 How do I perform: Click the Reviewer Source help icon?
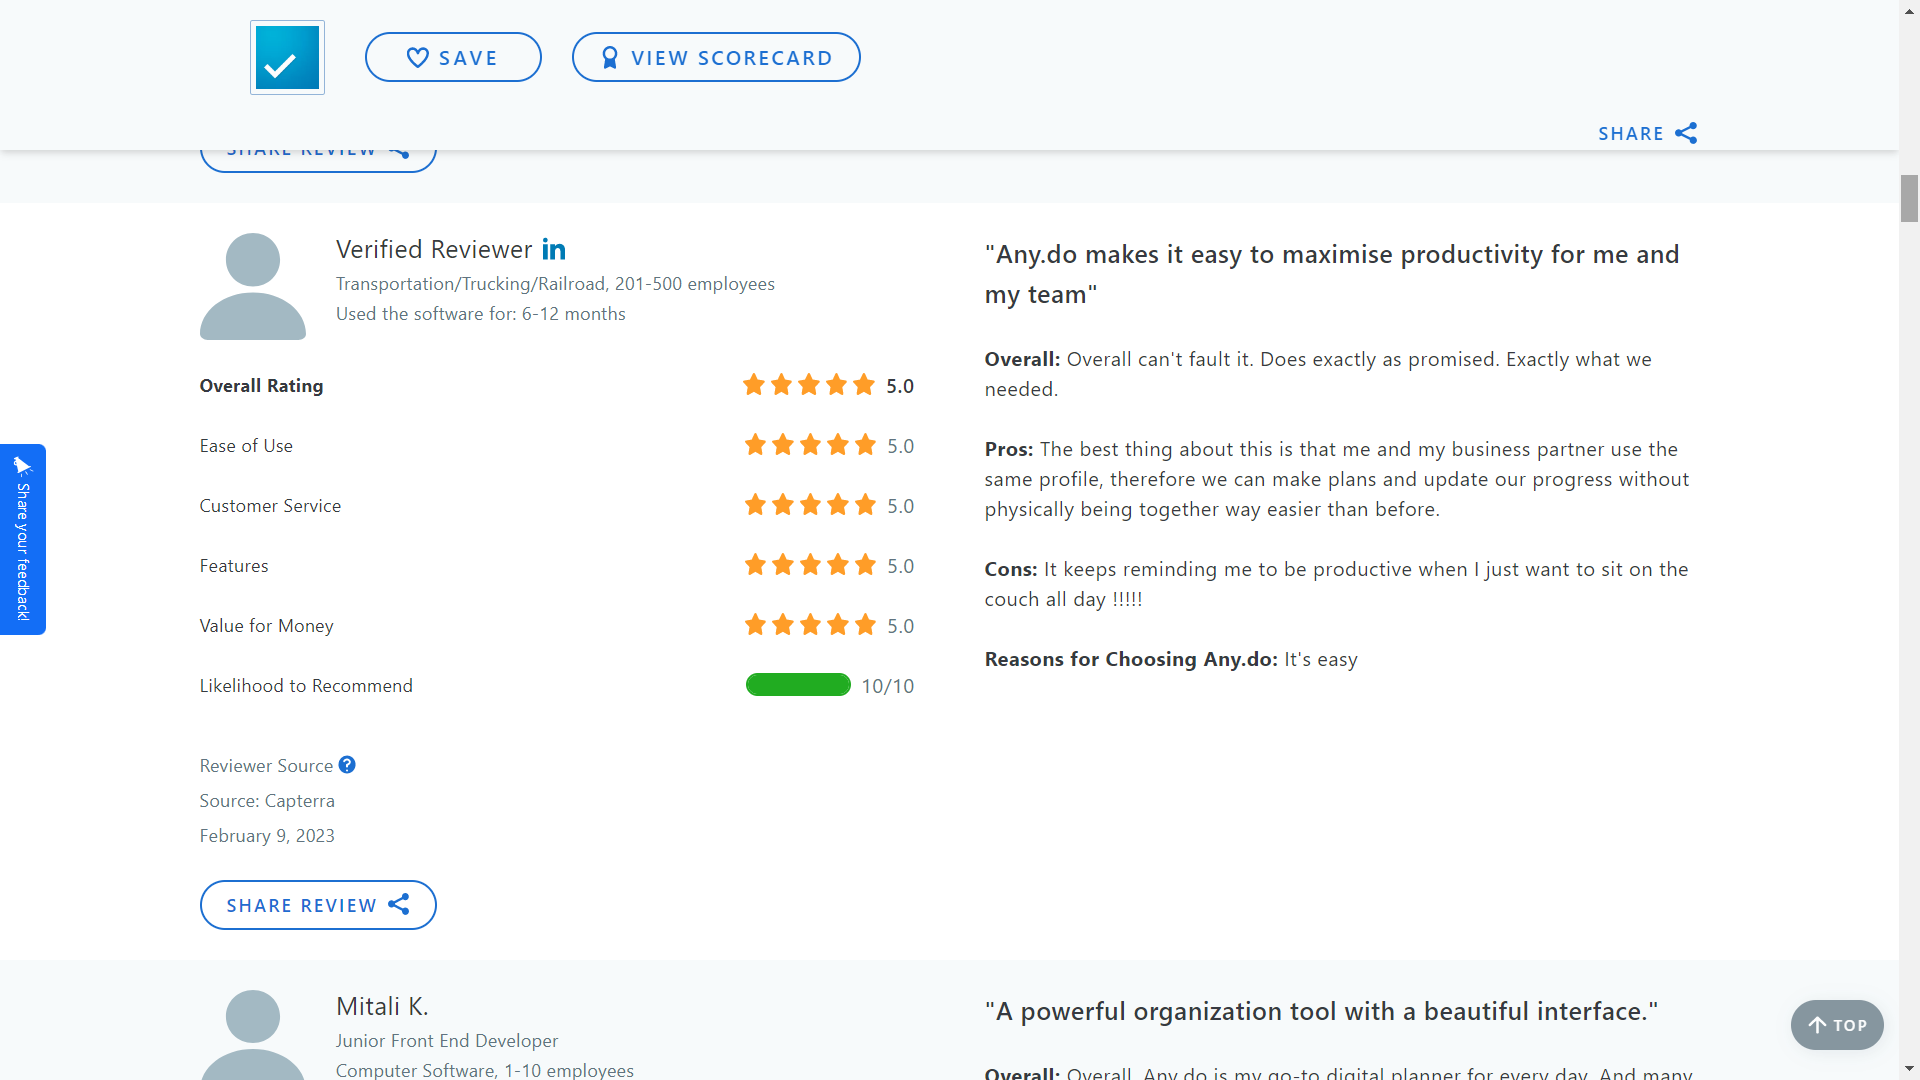(x=347, y=765)
